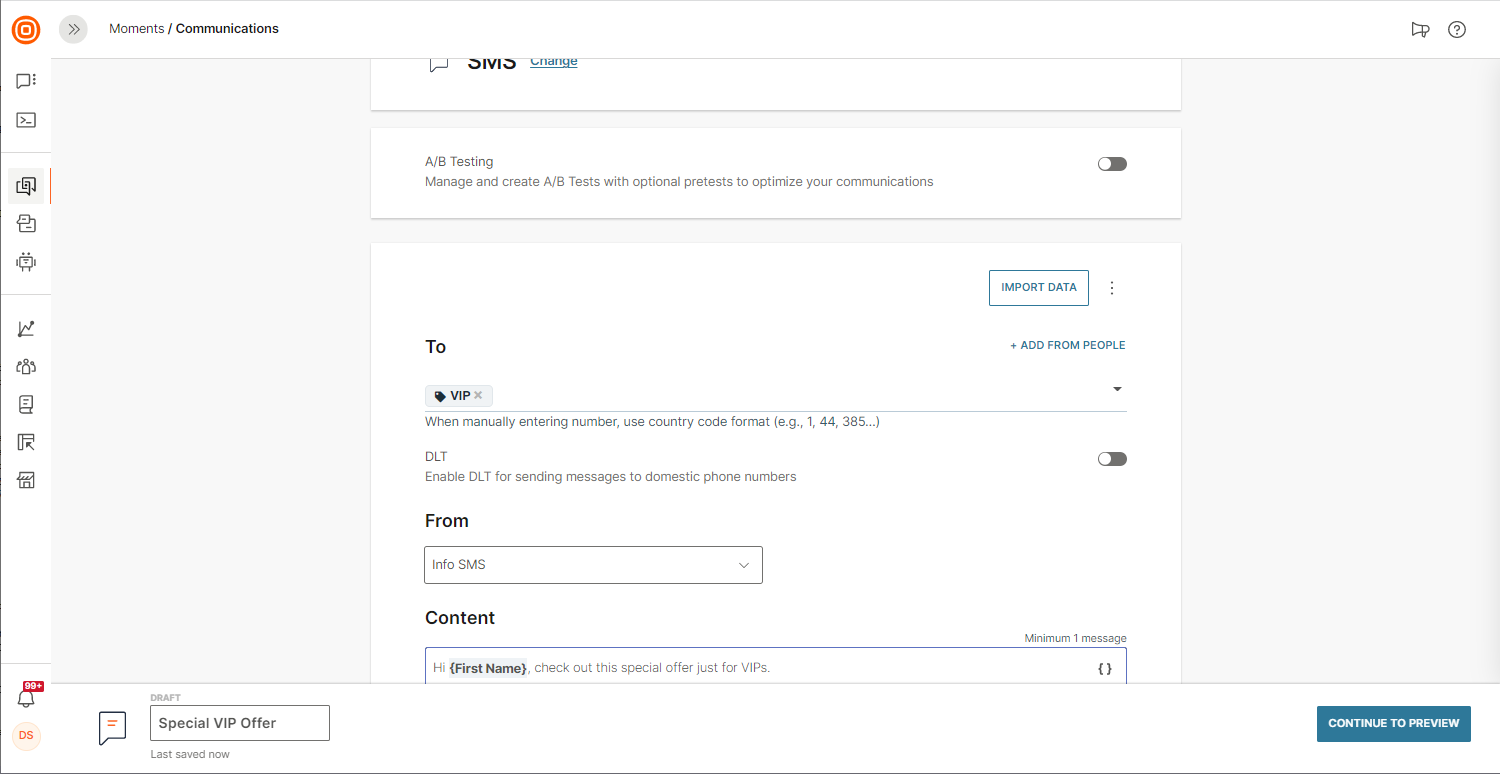The height and width of the screenshot is (774, 1500).
Task: Click the megaphone announcements icon
Action: pyautogui.click(x=1420, y=29)
